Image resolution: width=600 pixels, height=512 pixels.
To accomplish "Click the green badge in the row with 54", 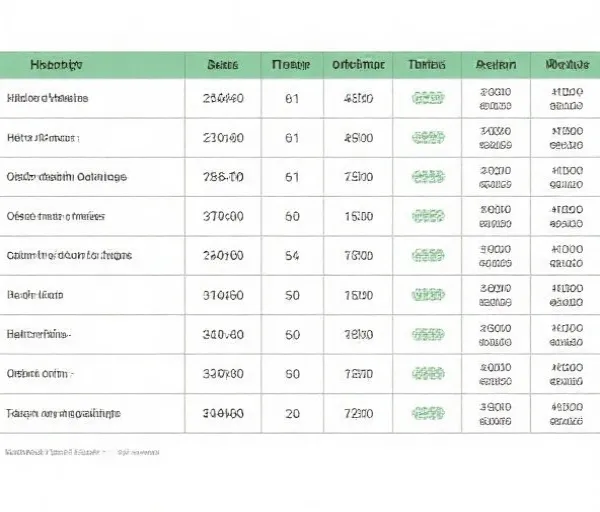I will pos(427,255).
